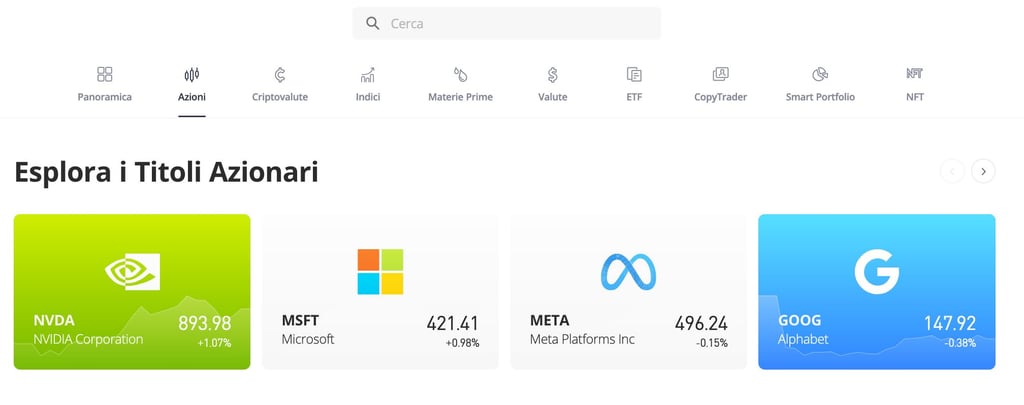1024x405 pixels.
Task: Open the Valute tab label
Action: tap(552, 97)
